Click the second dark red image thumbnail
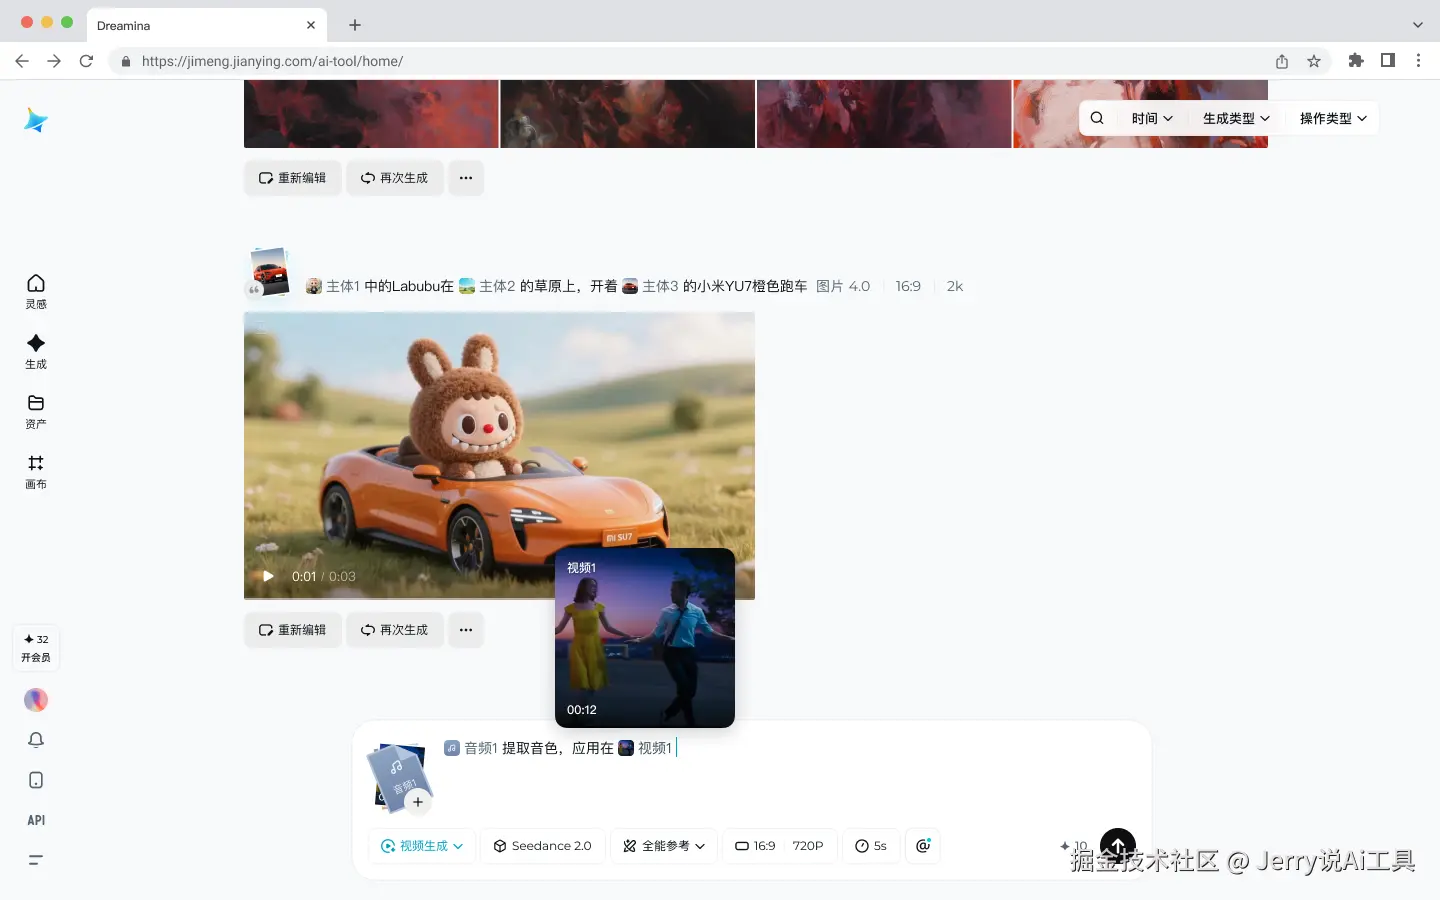 coord(628,114)
